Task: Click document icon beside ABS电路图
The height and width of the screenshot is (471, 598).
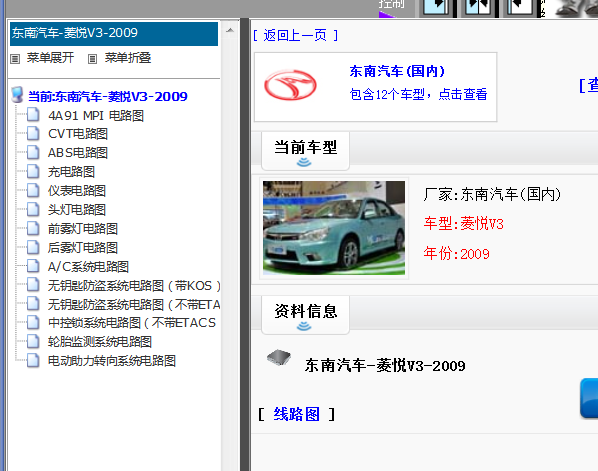Action: tap(33, 152)
